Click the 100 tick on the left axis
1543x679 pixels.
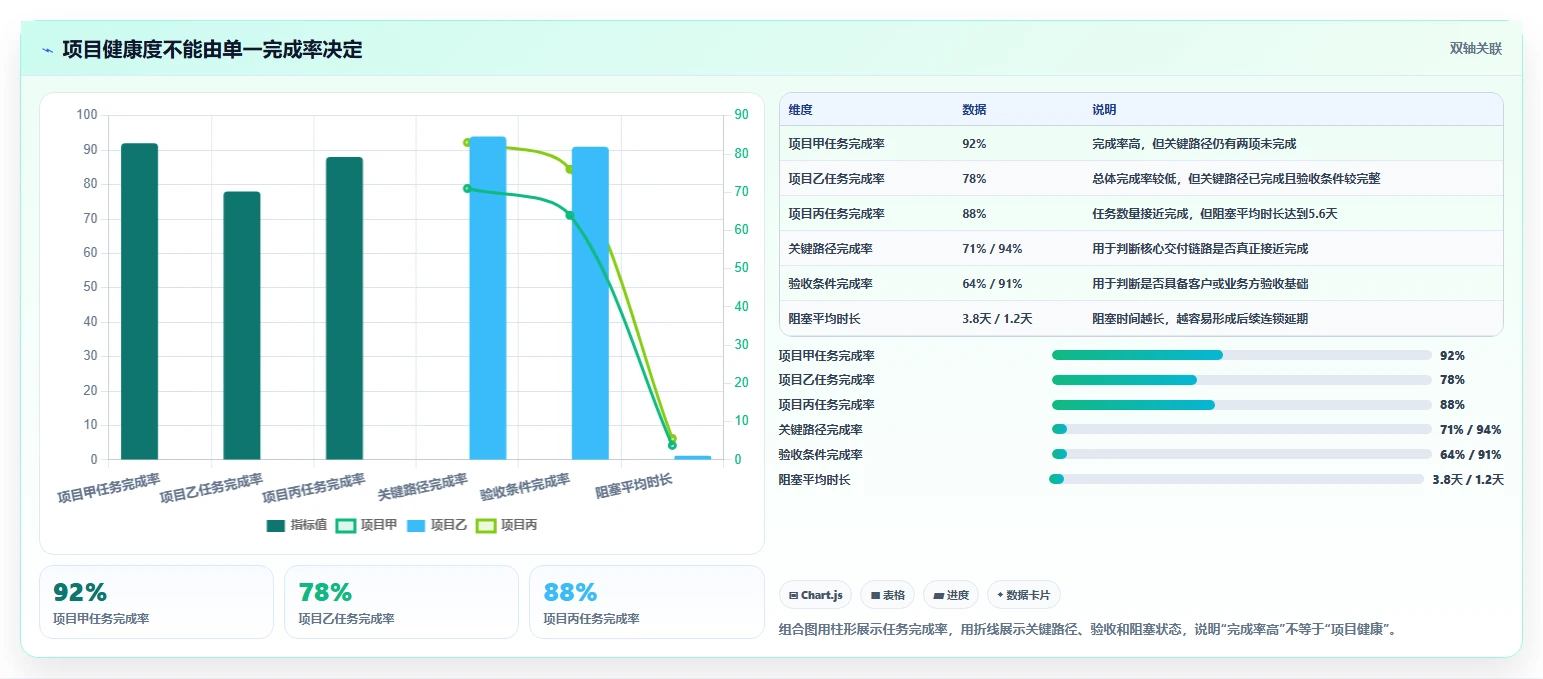coord(87,115)
